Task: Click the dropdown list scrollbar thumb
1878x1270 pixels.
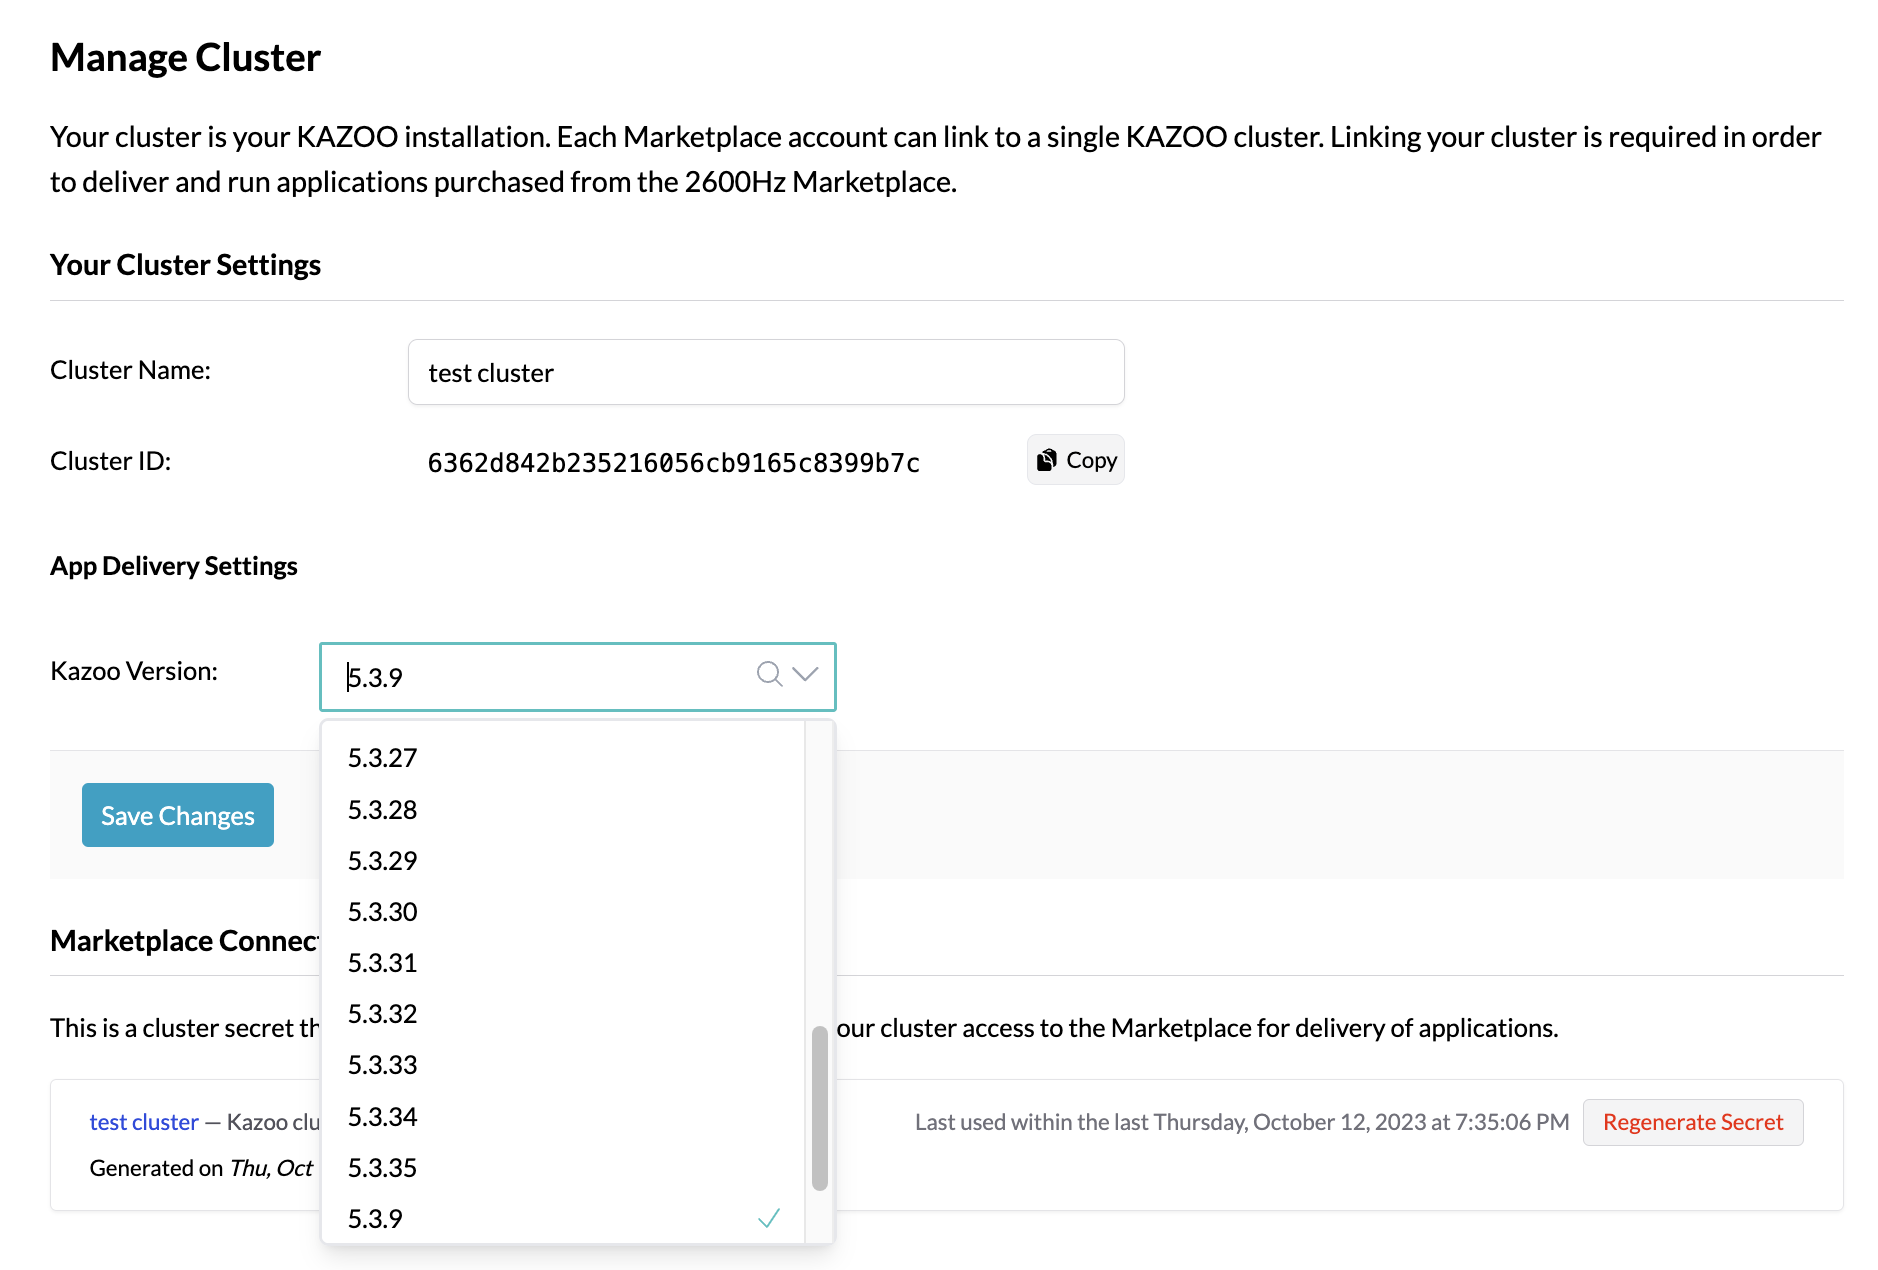Action: (x=820, y=1108)
